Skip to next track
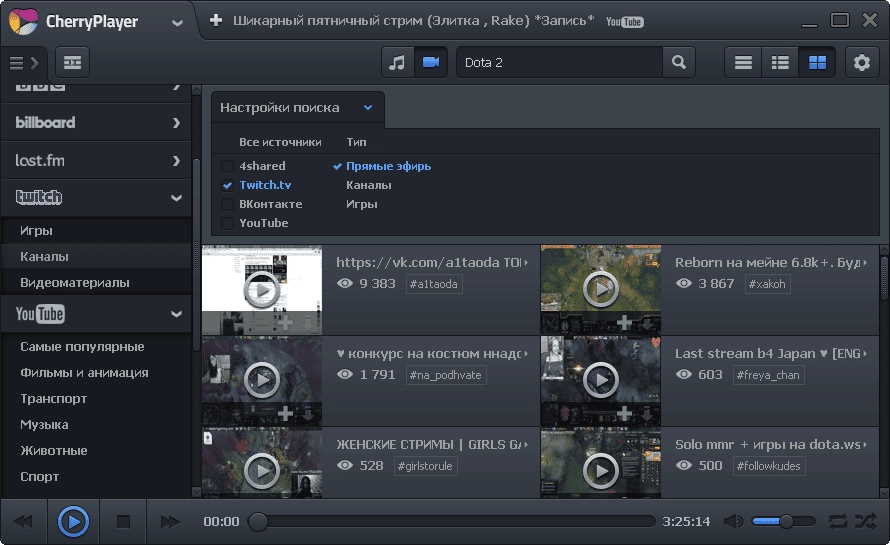This screenshot has height=545, width=890. click(170, 521)
